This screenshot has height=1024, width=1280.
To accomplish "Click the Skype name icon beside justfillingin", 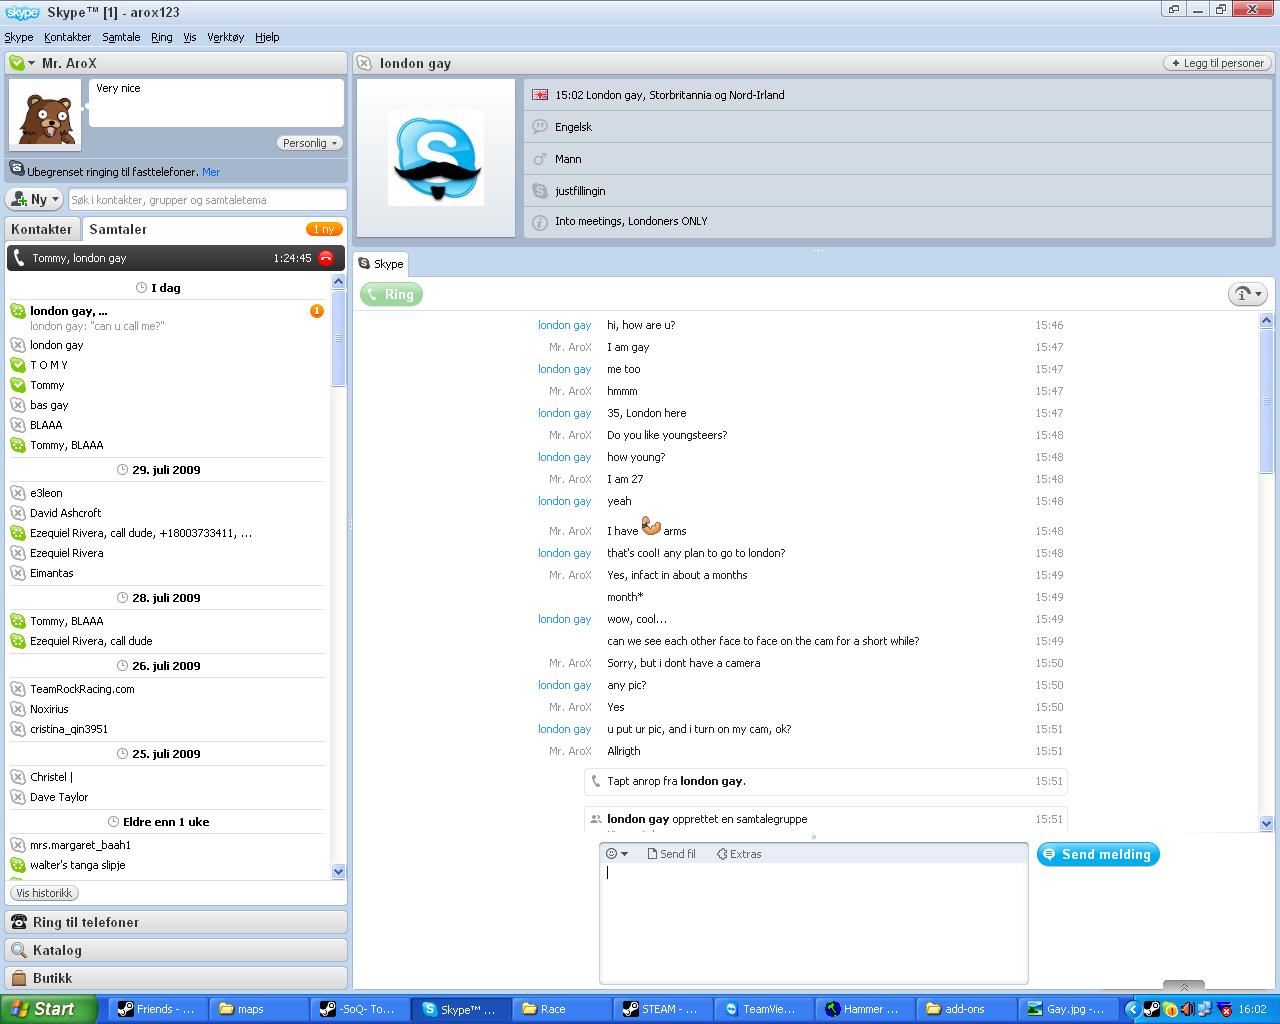I will point(540,191).
